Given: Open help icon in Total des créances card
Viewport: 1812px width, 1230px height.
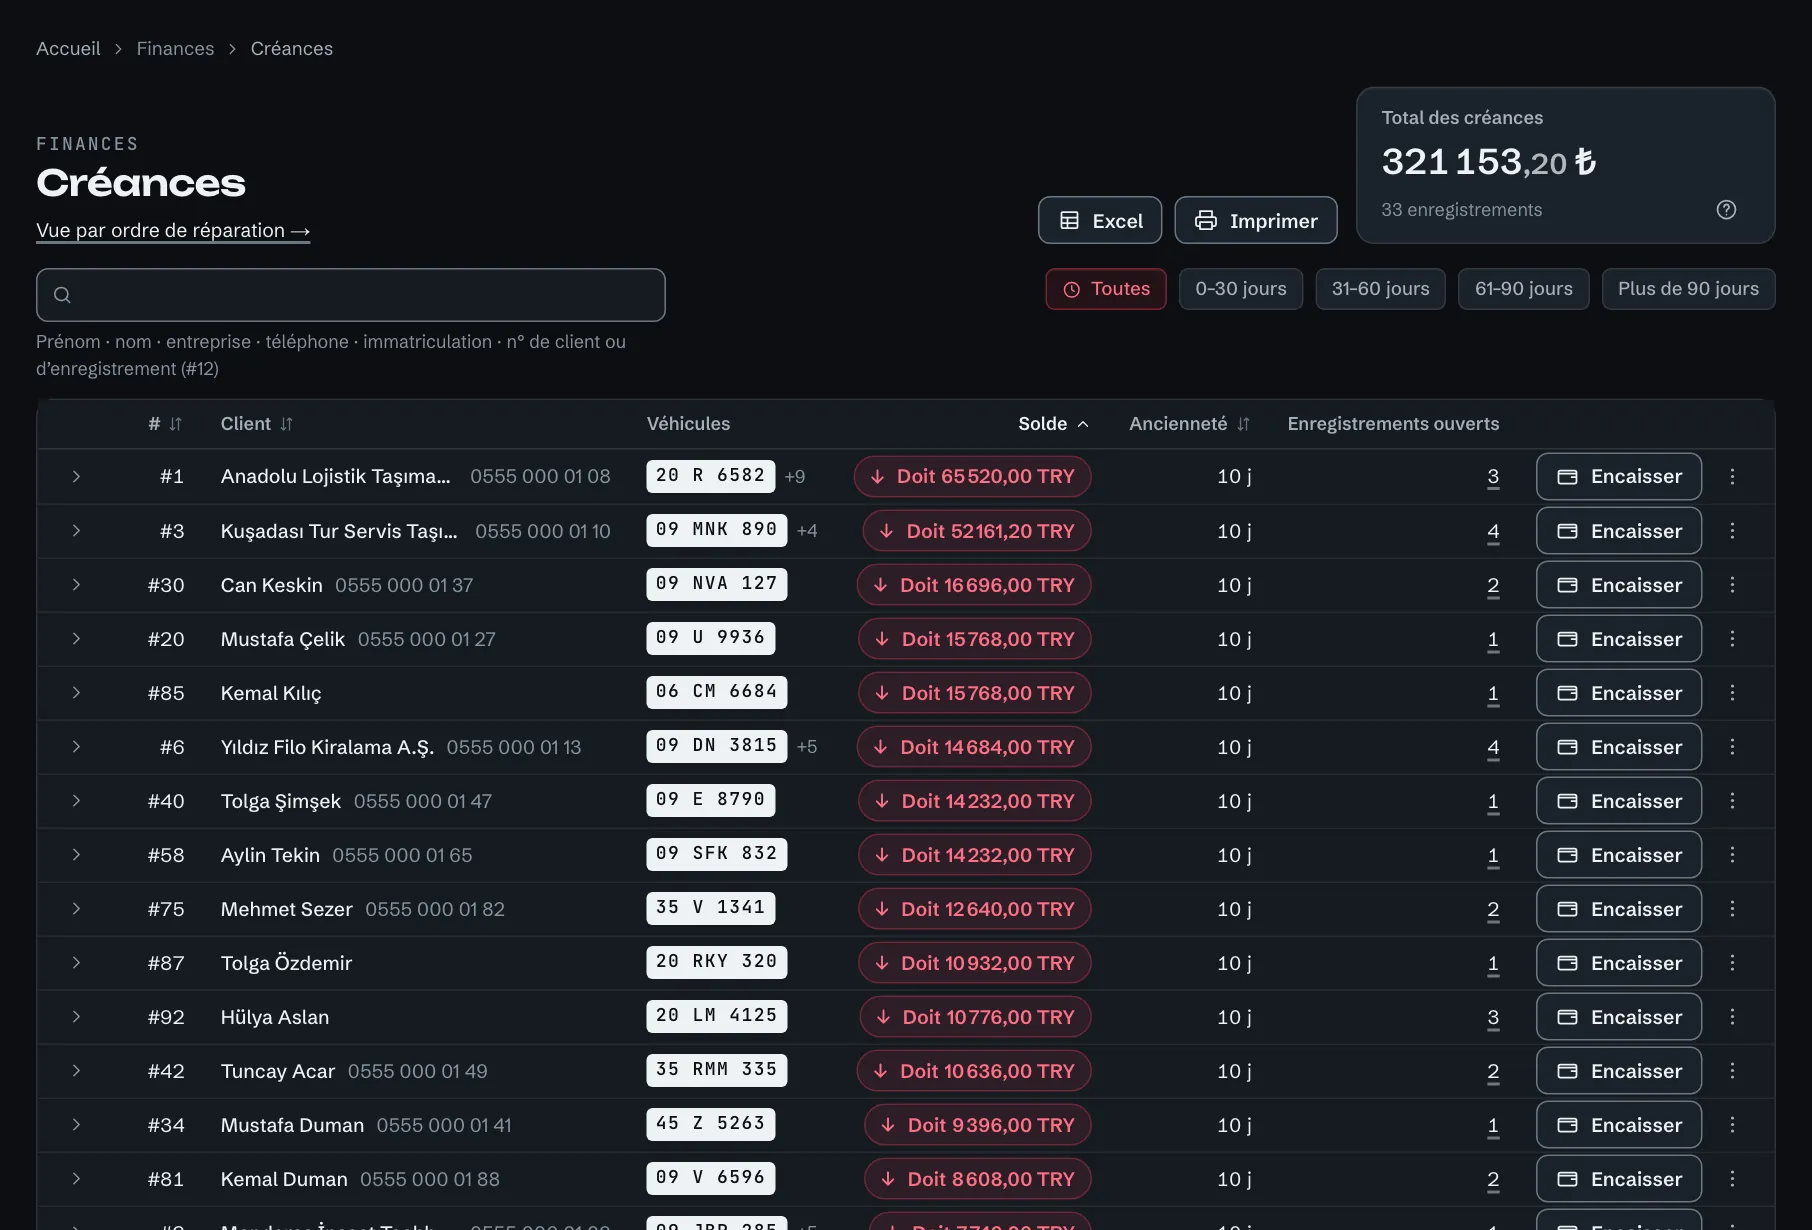Looking at the screenshot, I should tap(1726, 210).
